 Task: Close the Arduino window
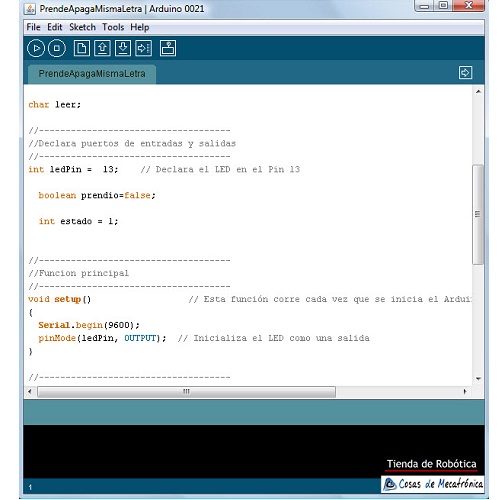468,6
